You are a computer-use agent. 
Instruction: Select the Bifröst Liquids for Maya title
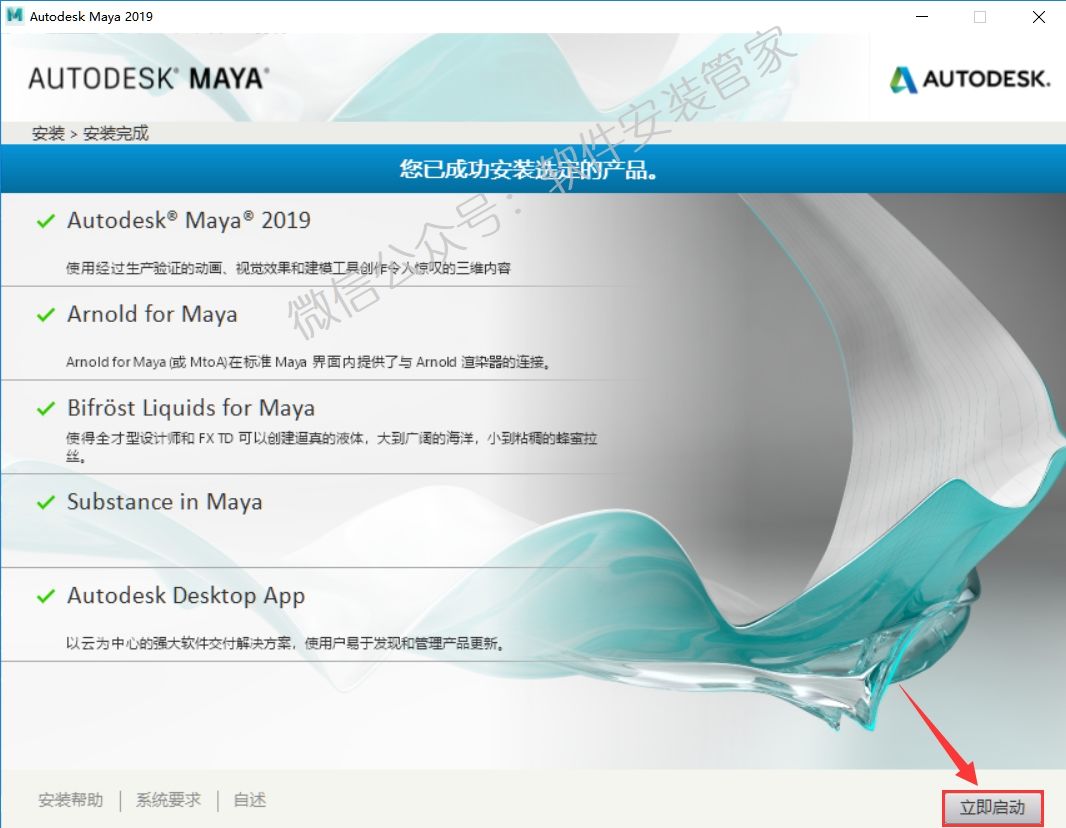191,408
